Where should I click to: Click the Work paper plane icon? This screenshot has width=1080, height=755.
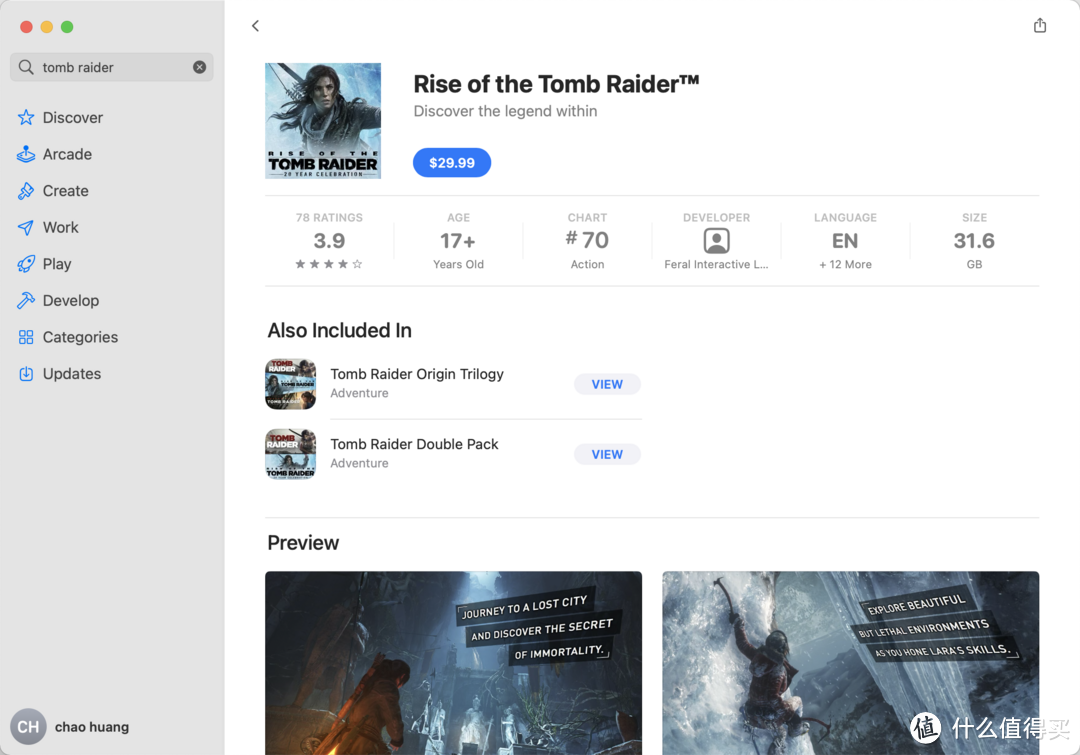(x=26, y=227)
